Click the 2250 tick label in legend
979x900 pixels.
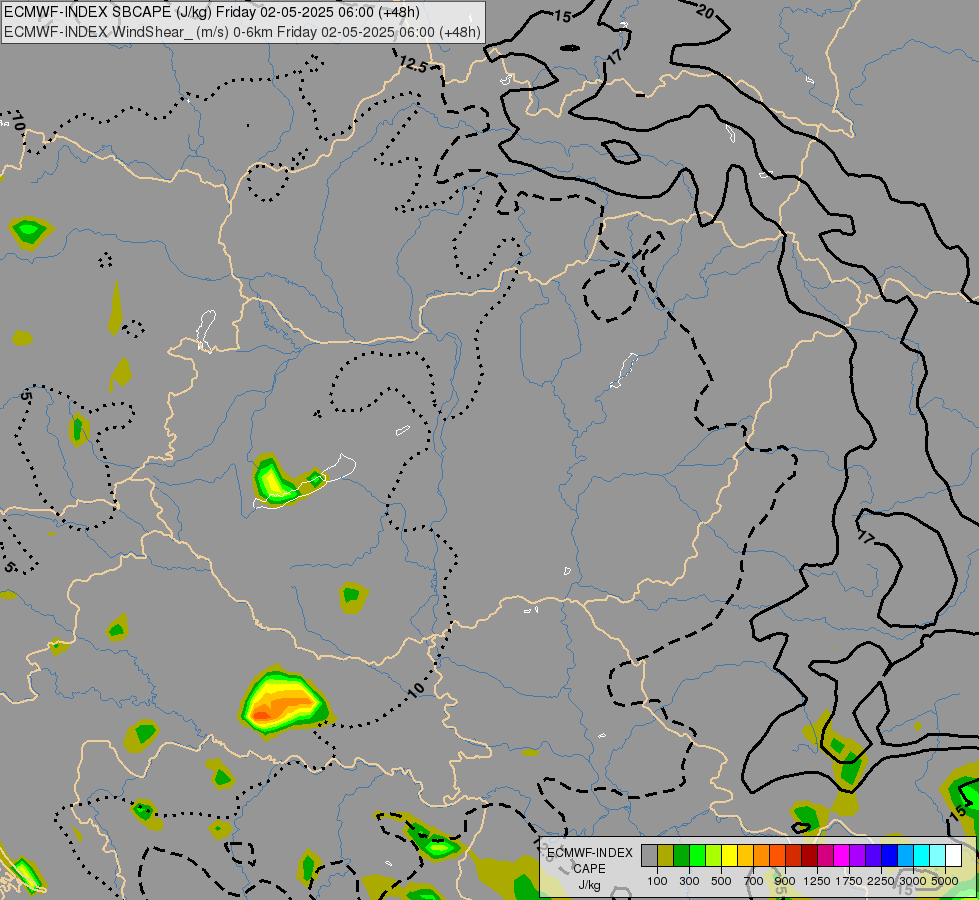click(881, 881)
